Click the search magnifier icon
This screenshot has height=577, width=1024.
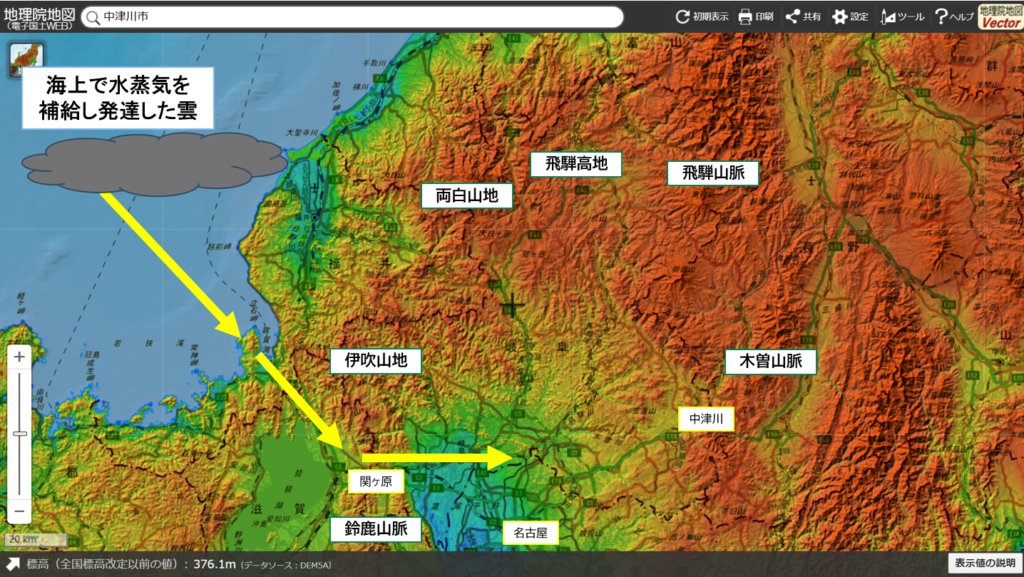92,17
